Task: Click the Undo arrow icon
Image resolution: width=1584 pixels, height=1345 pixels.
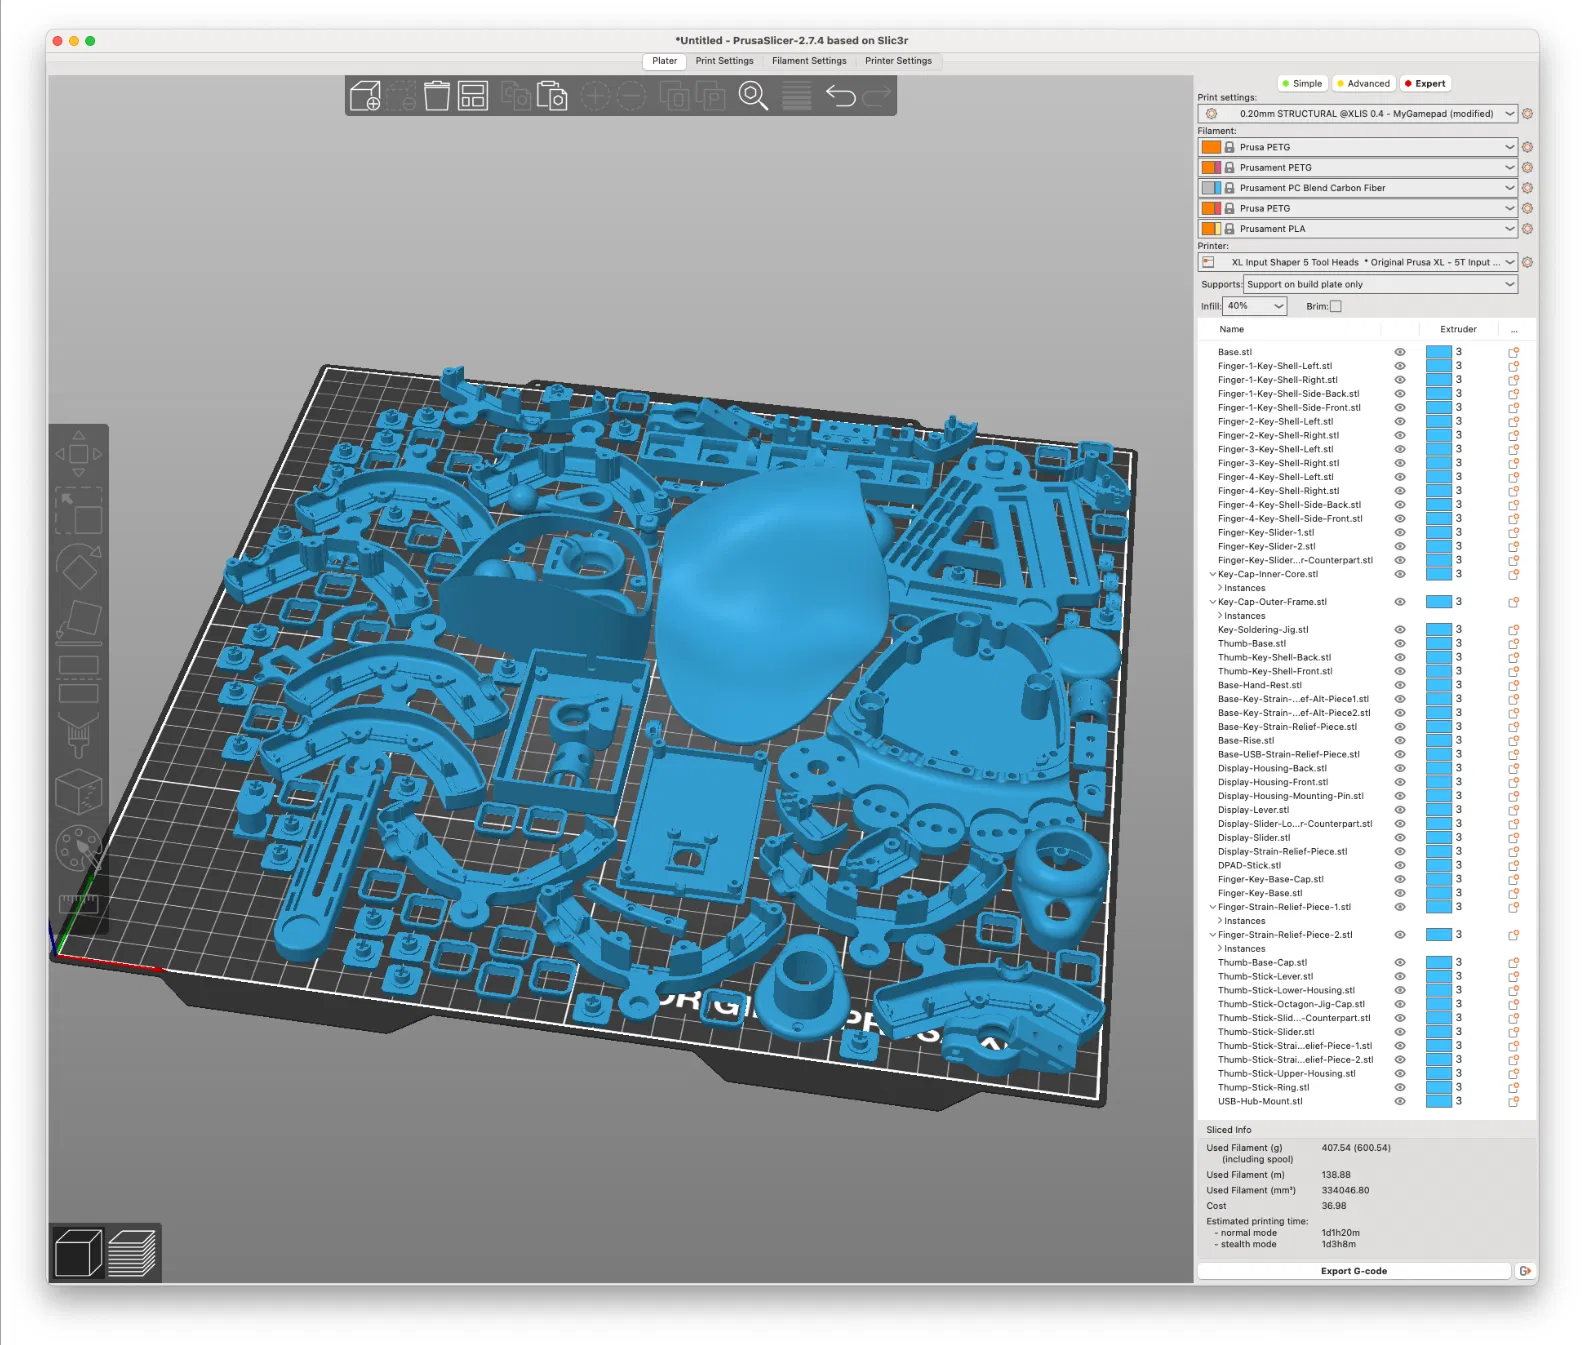Action: pyautogui.click(x=841, y=96)
